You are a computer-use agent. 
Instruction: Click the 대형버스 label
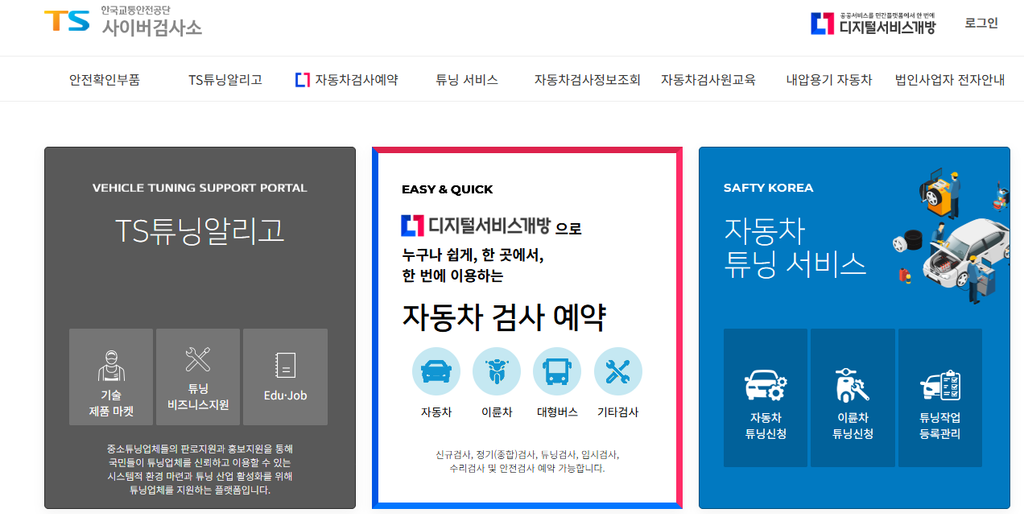click(x=557, y=412)
